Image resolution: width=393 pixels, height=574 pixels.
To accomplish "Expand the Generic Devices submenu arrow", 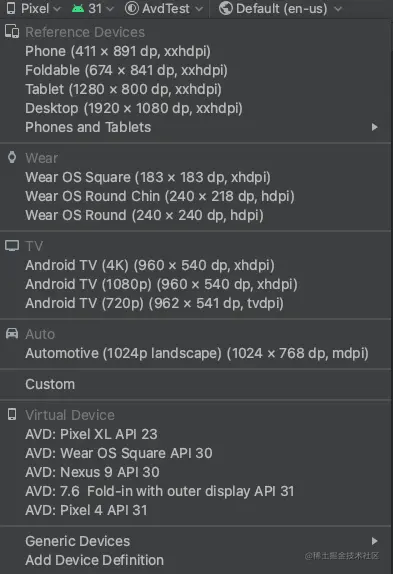I will (374, 541).
